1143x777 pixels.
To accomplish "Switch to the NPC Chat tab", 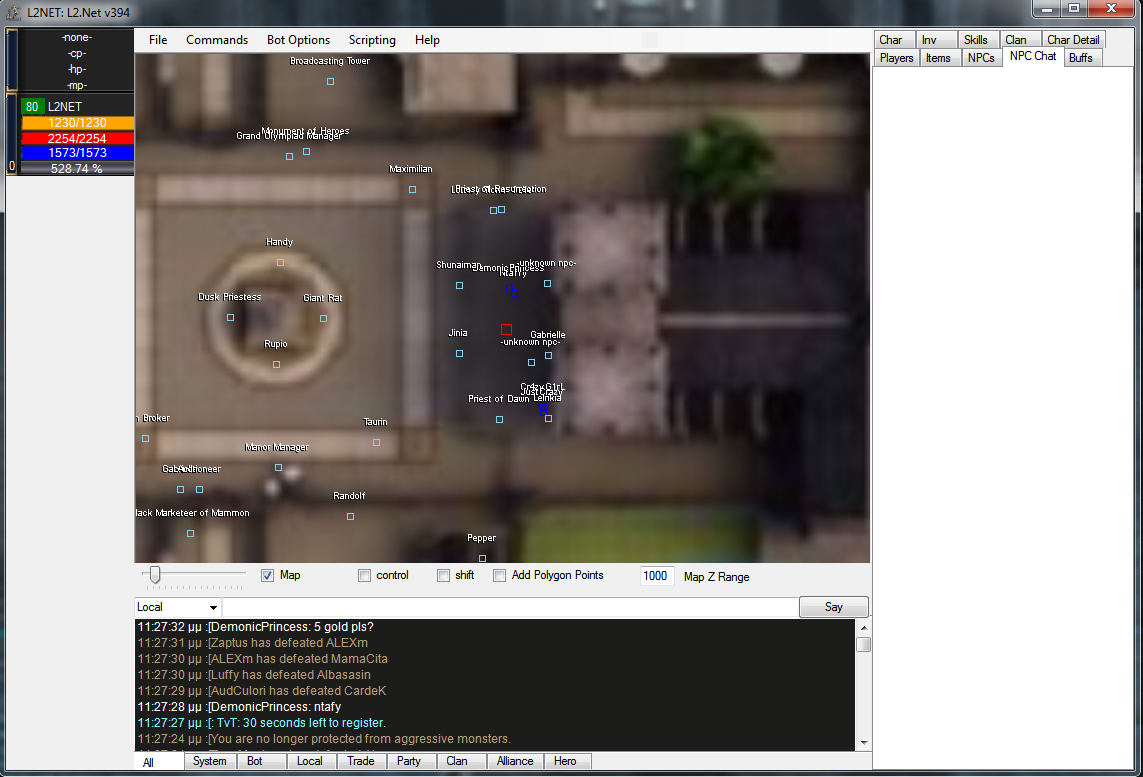I will (1033, 56).
